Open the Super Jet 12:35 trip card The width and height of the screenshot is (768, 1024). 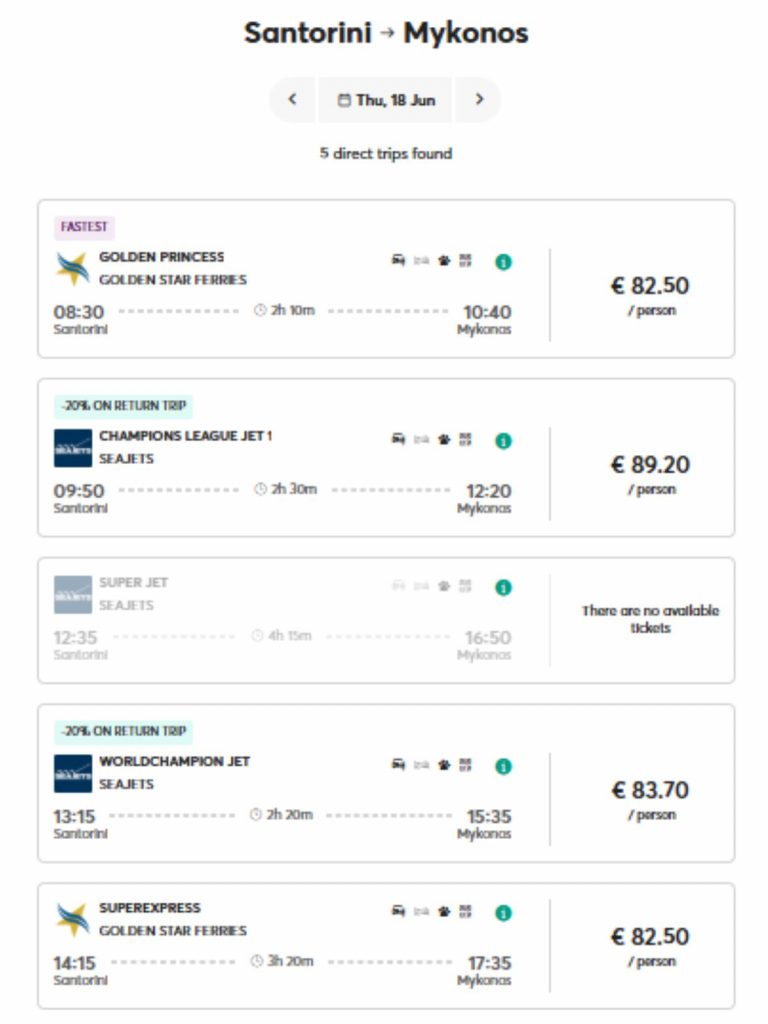[x=290, y=620]
